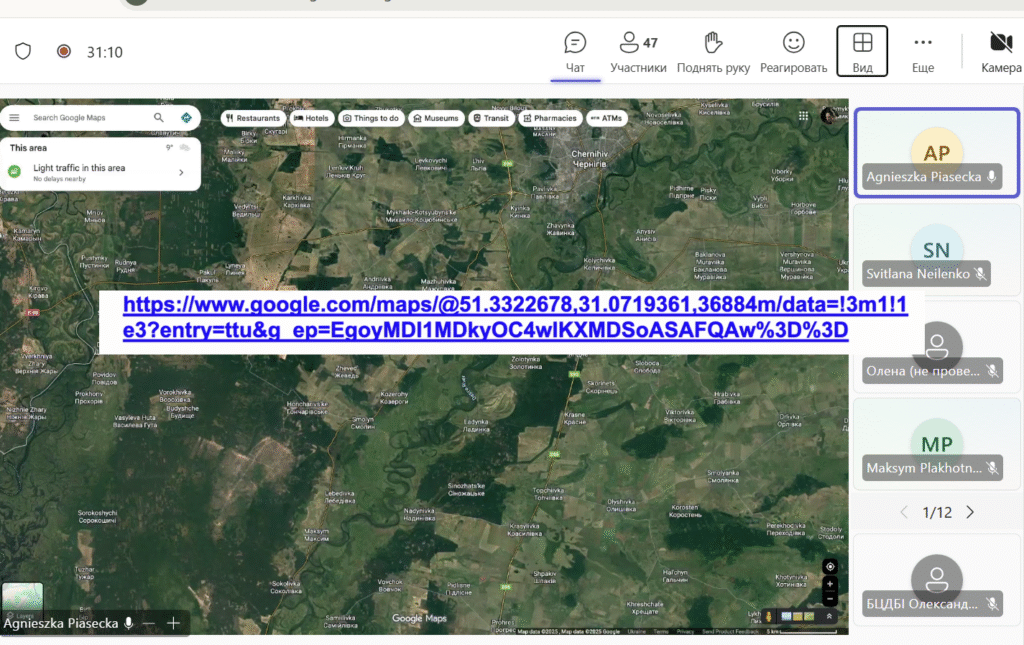
Task: Open the Еще more options menu
Action: 923,52
